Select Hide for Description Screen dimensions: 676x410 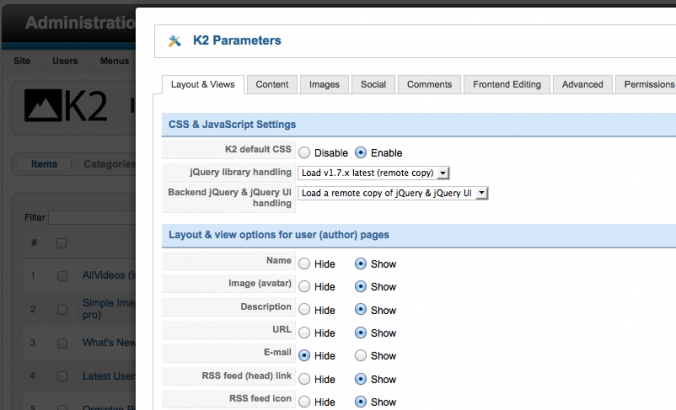point(304,310)
